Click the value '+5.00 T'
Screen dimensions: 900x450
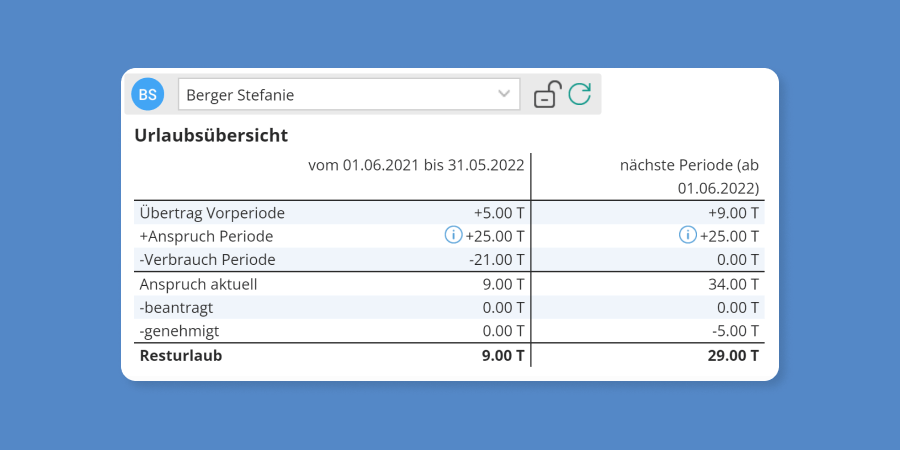tap(499, 213)
